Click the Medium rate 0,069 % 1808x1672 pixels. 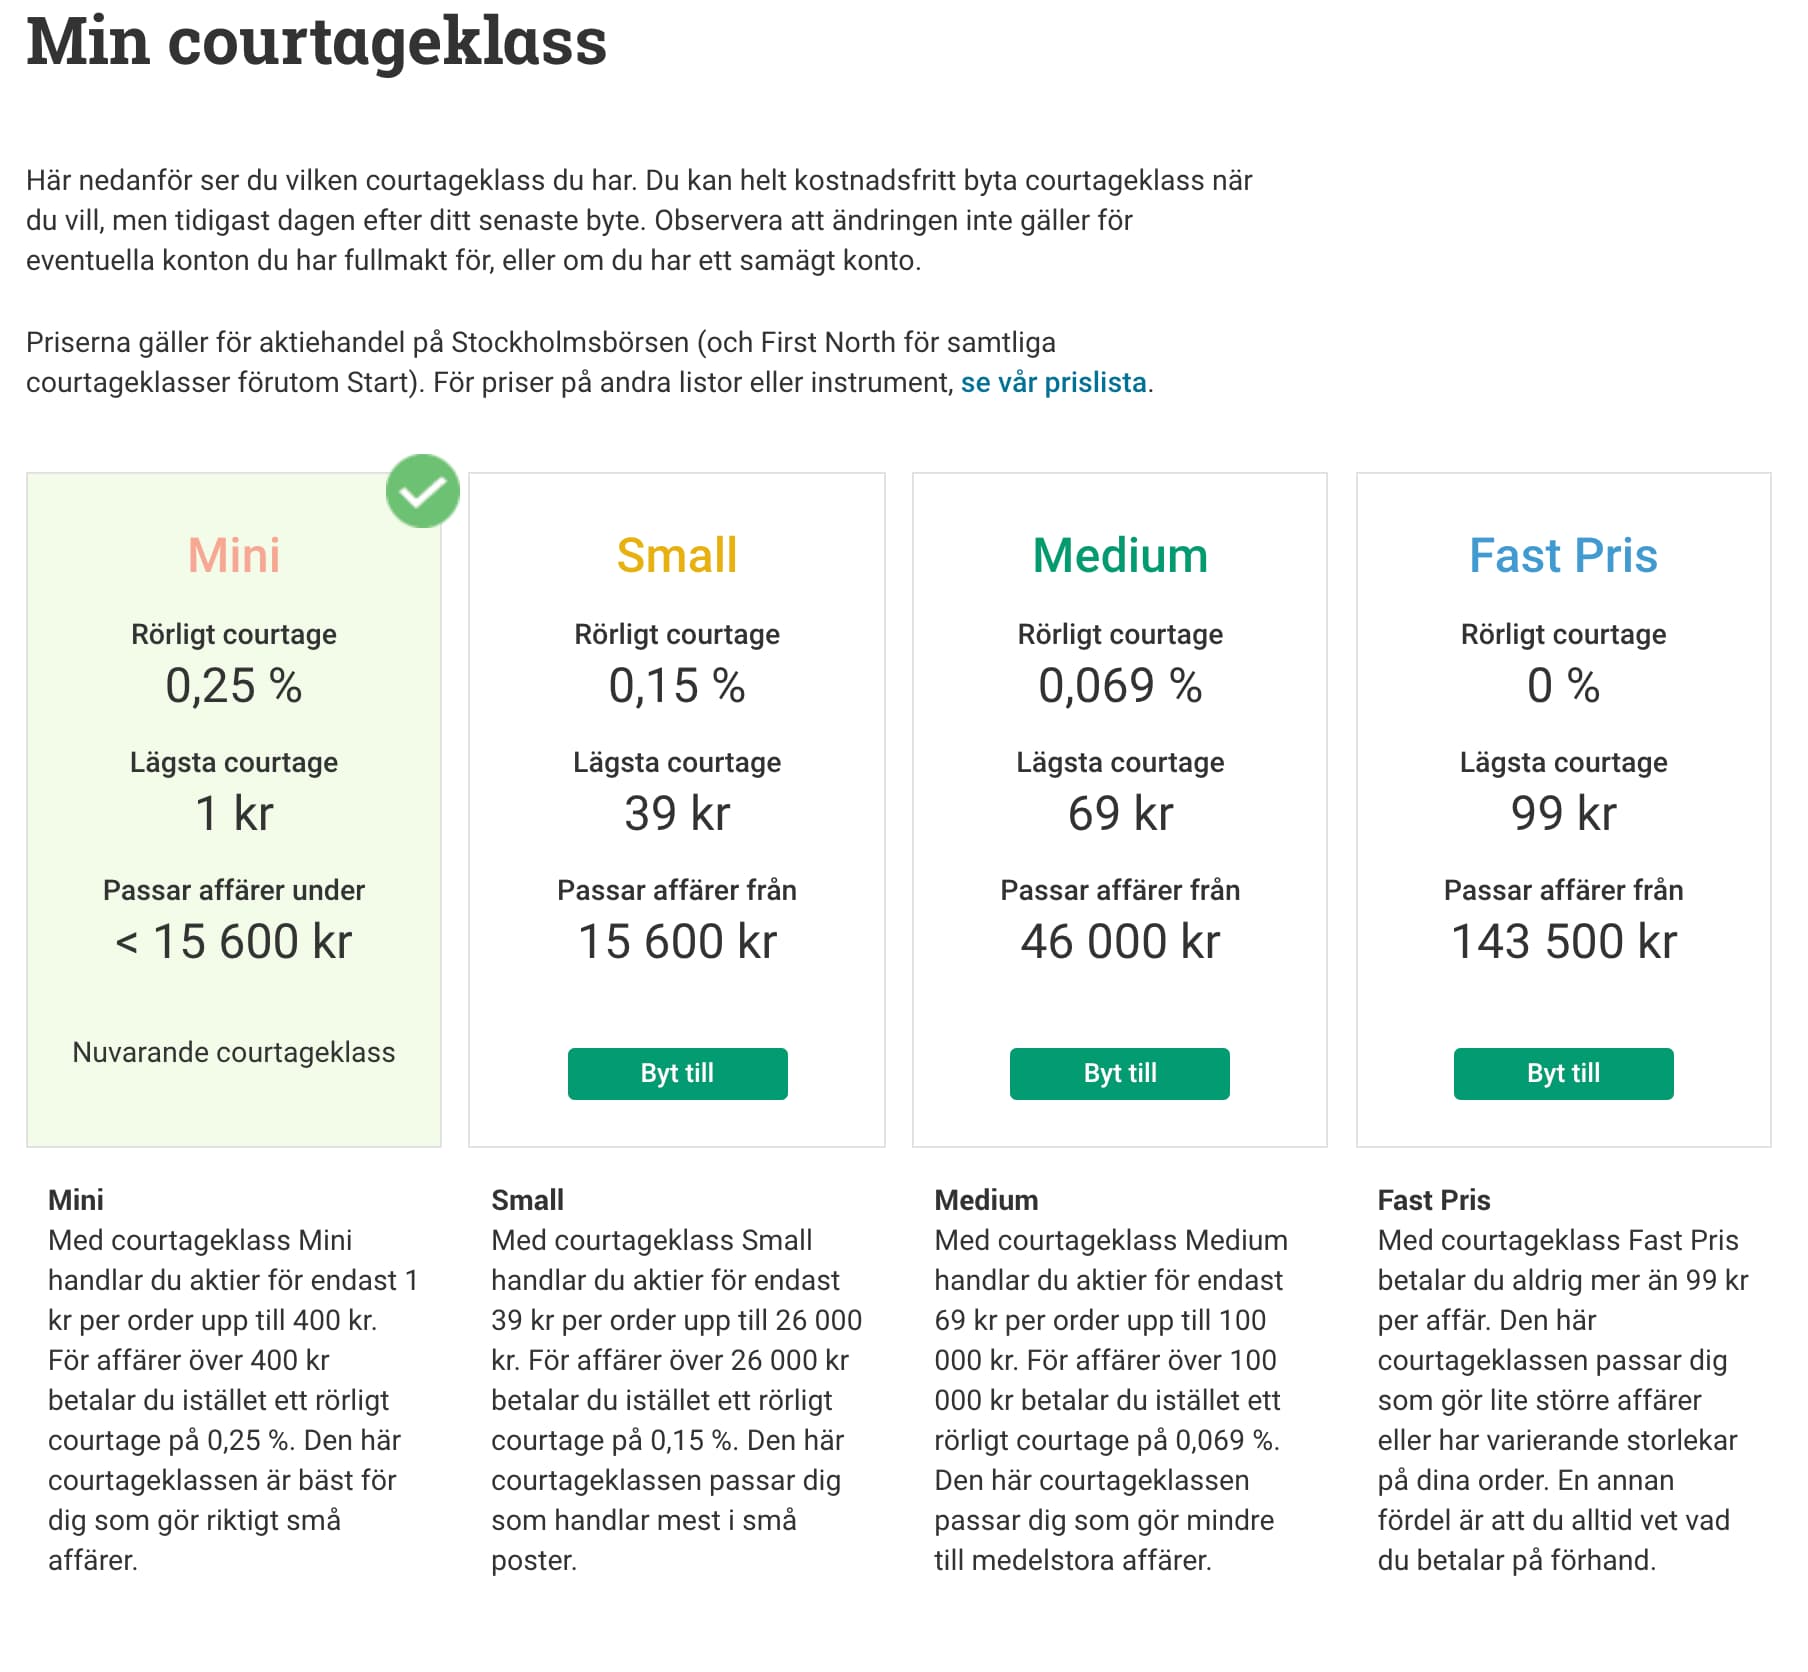[1120, 686]
